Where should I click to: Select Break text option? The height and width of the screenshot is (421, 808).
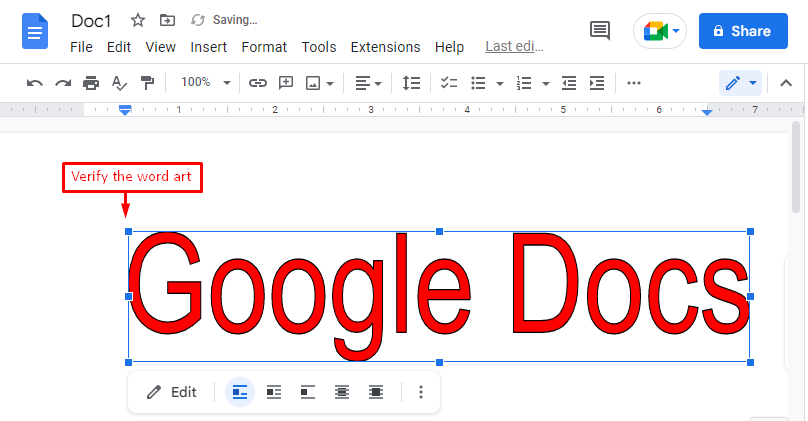click(x=308, y=392)
